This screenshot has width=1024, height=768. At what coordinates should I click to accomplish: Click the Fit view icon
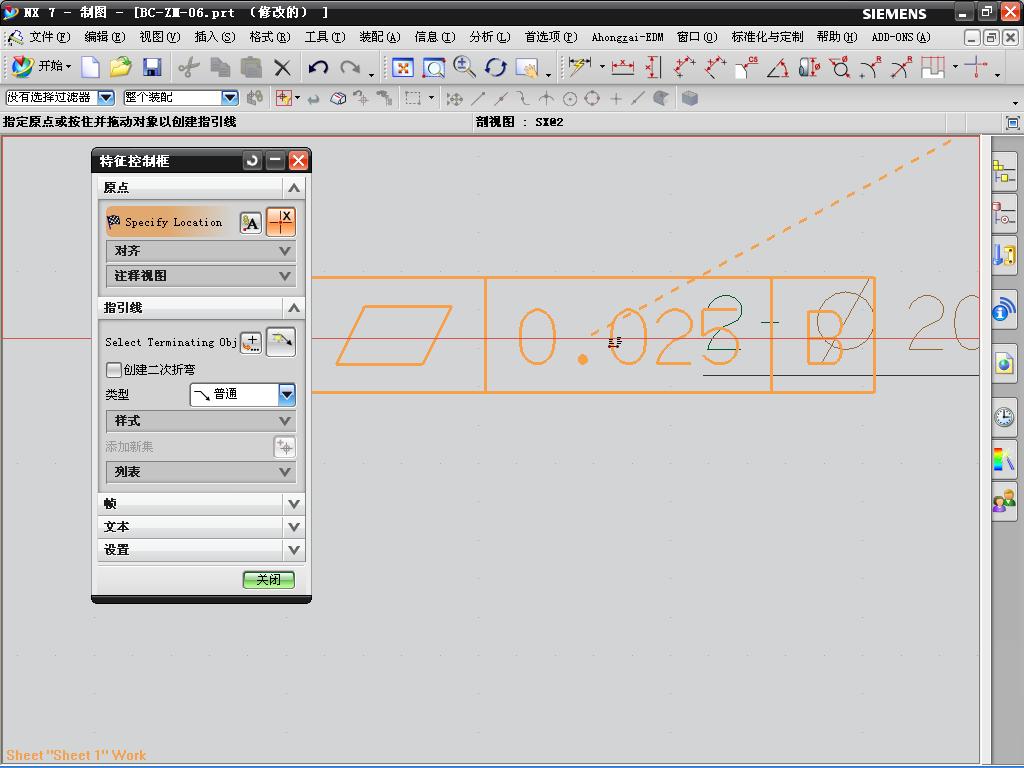coord(403,67)
